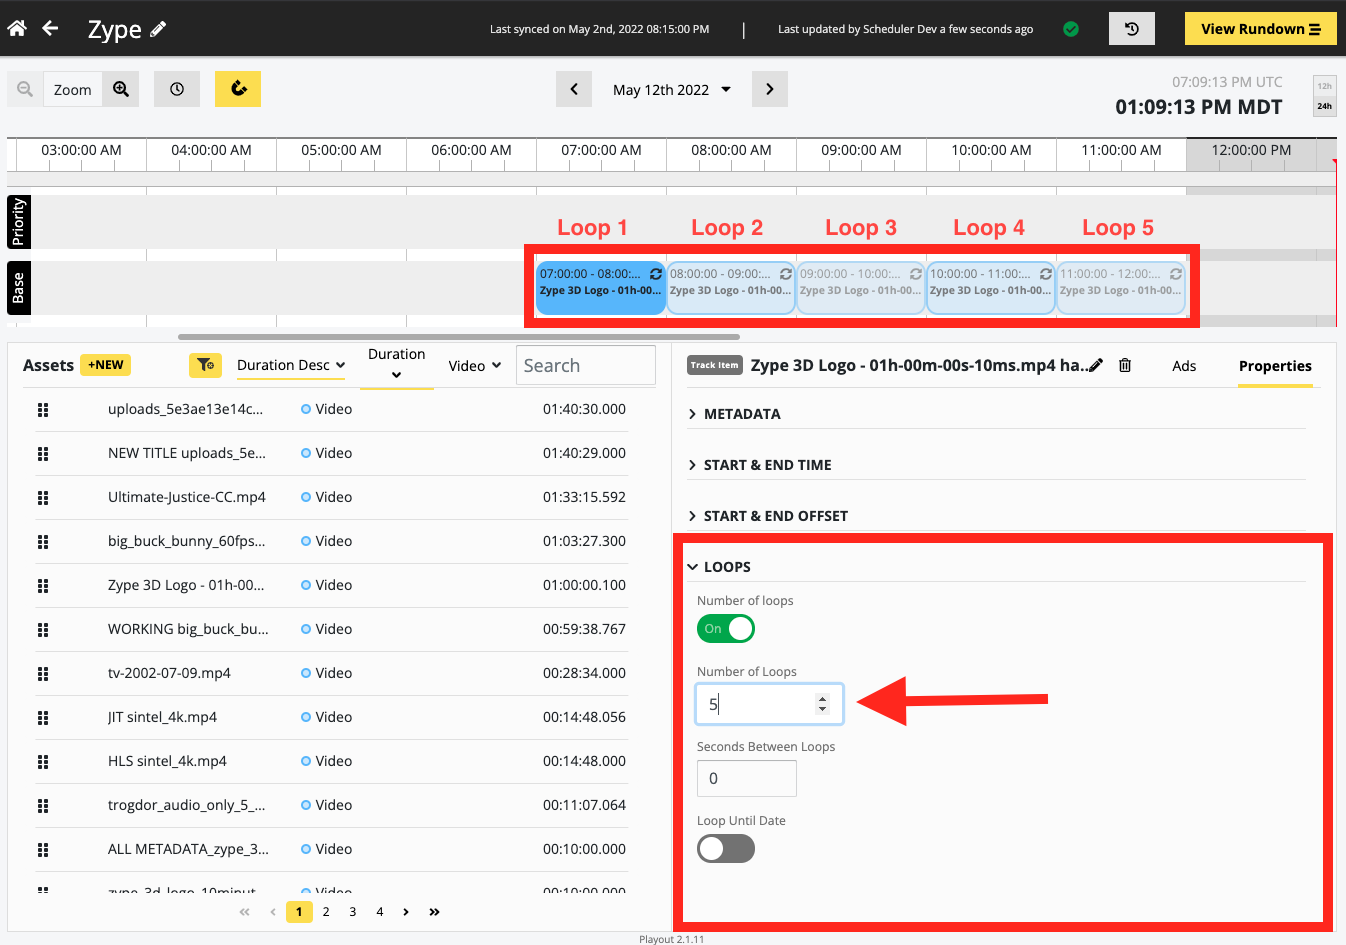Click the +NEW asset button
Viewport: 1346px width, 945px height.
[x=106, y=365]
